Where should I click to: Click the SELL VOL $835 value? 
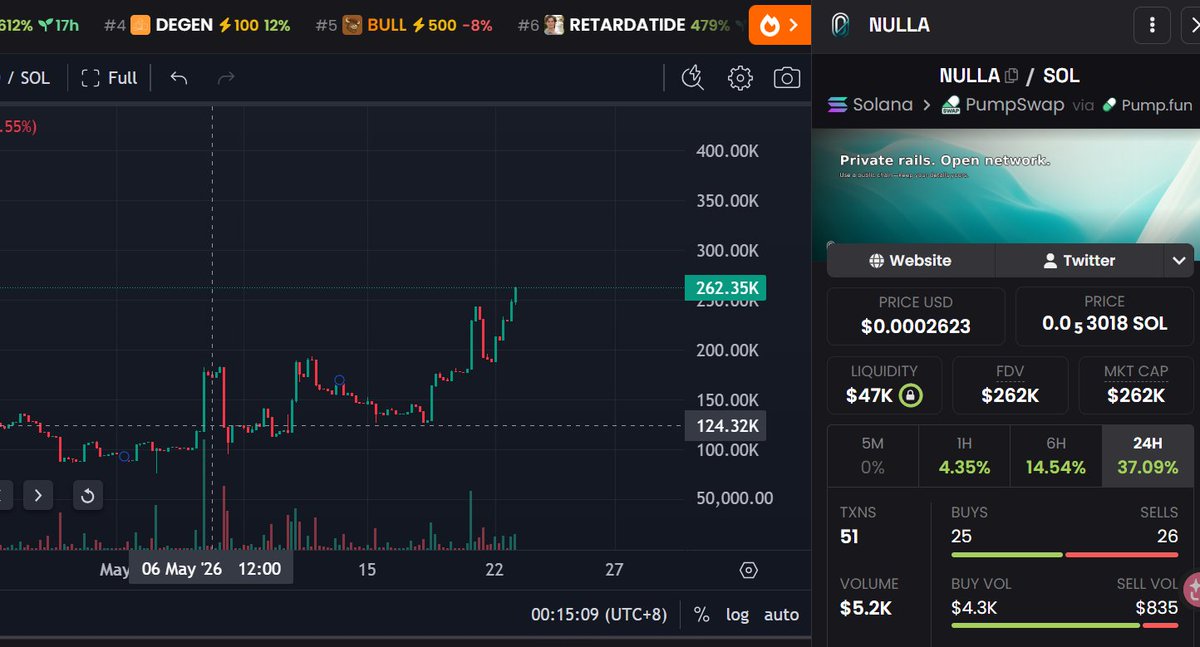pyautogui.click(x=1157, y=607)
